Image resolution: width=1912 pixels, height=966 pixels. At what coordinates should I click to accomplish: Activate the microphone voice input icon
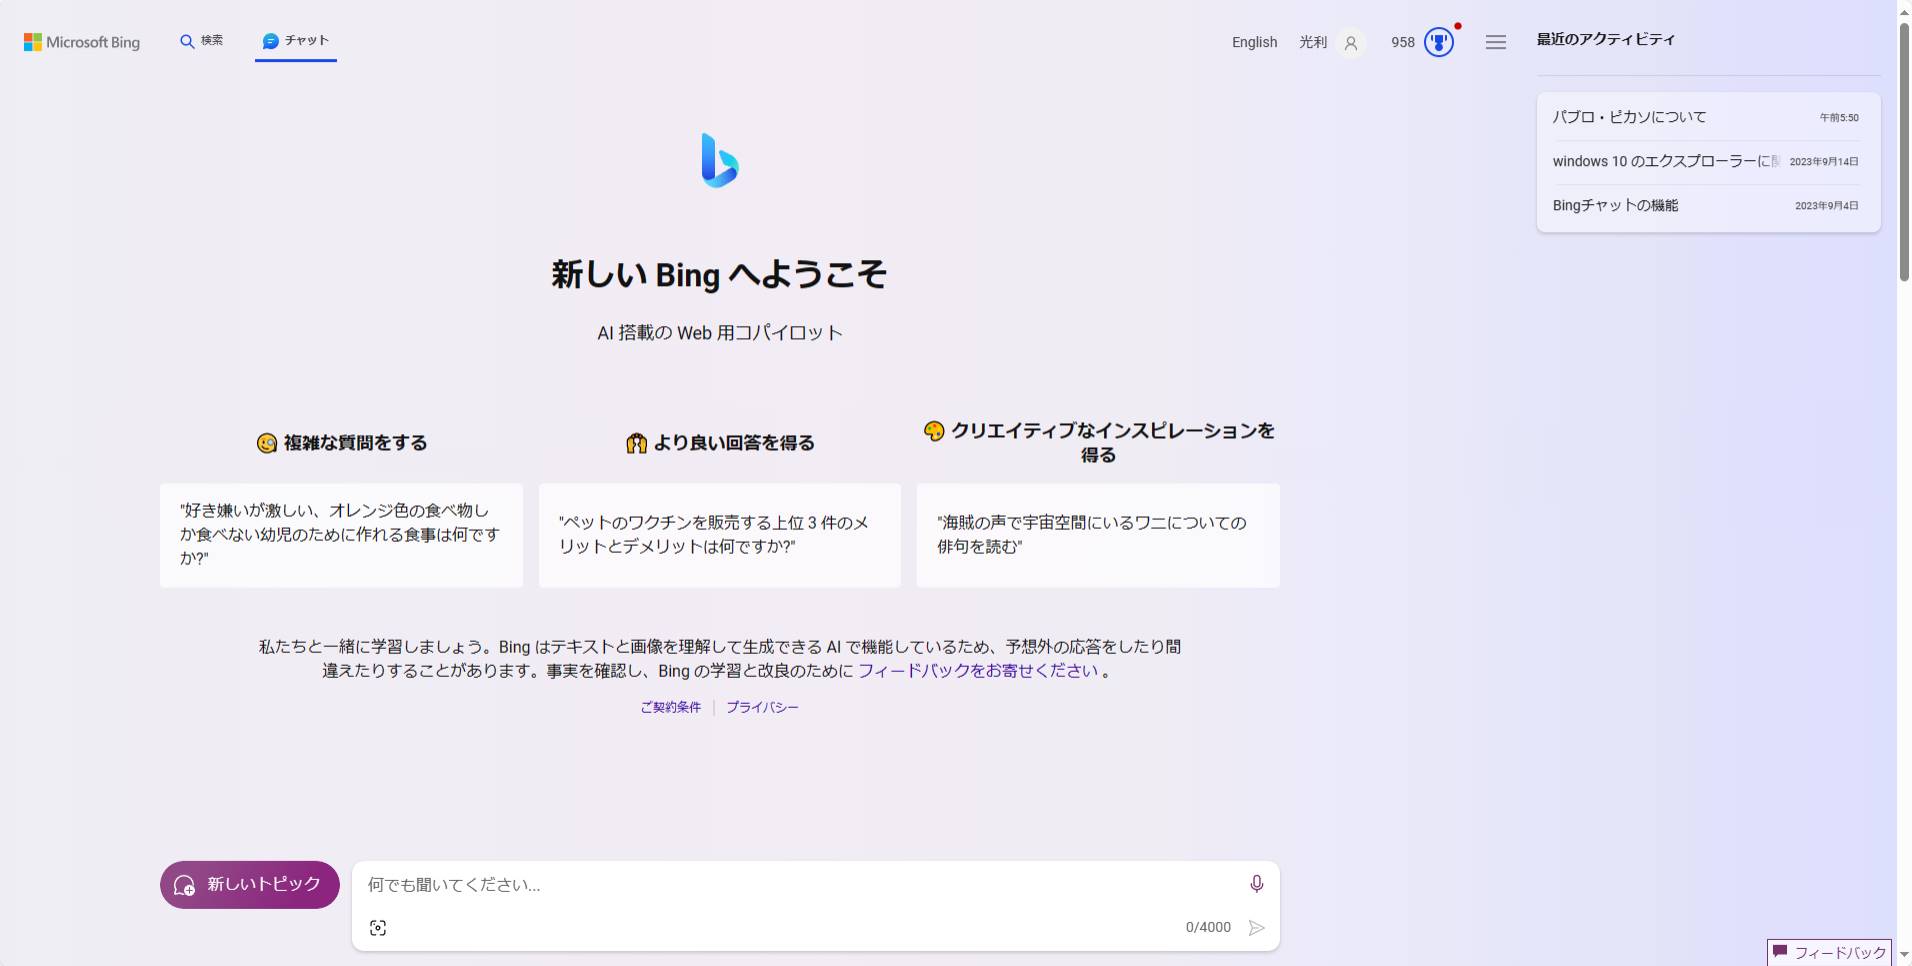pyautogui.click(x=1257, y=884)
